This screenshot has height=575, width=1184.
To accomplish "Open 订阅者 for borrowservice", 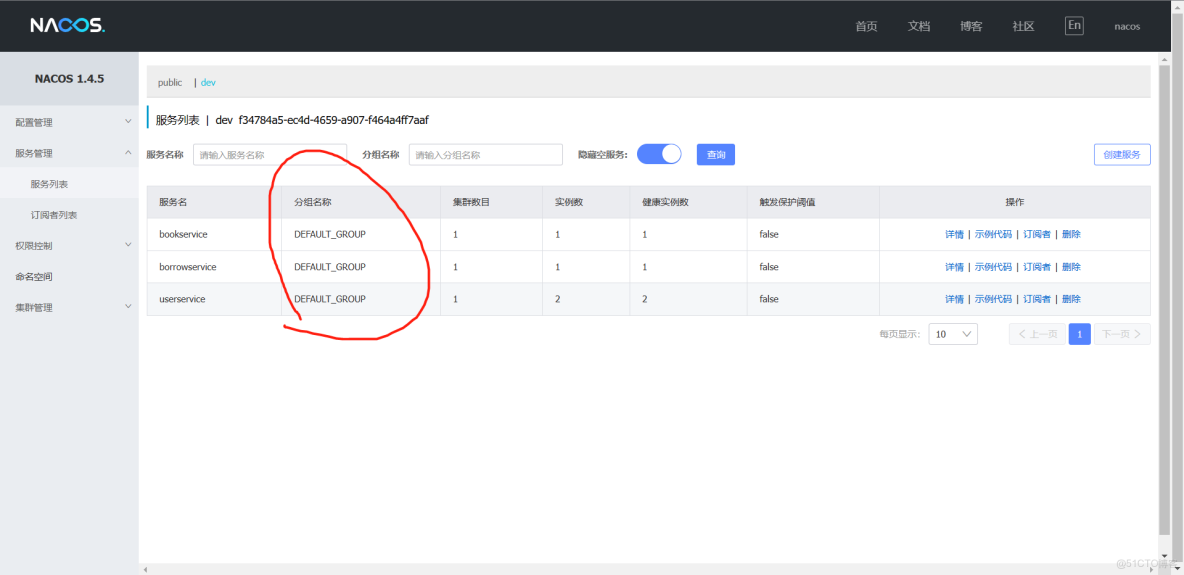I will (x=1037, y=267).
